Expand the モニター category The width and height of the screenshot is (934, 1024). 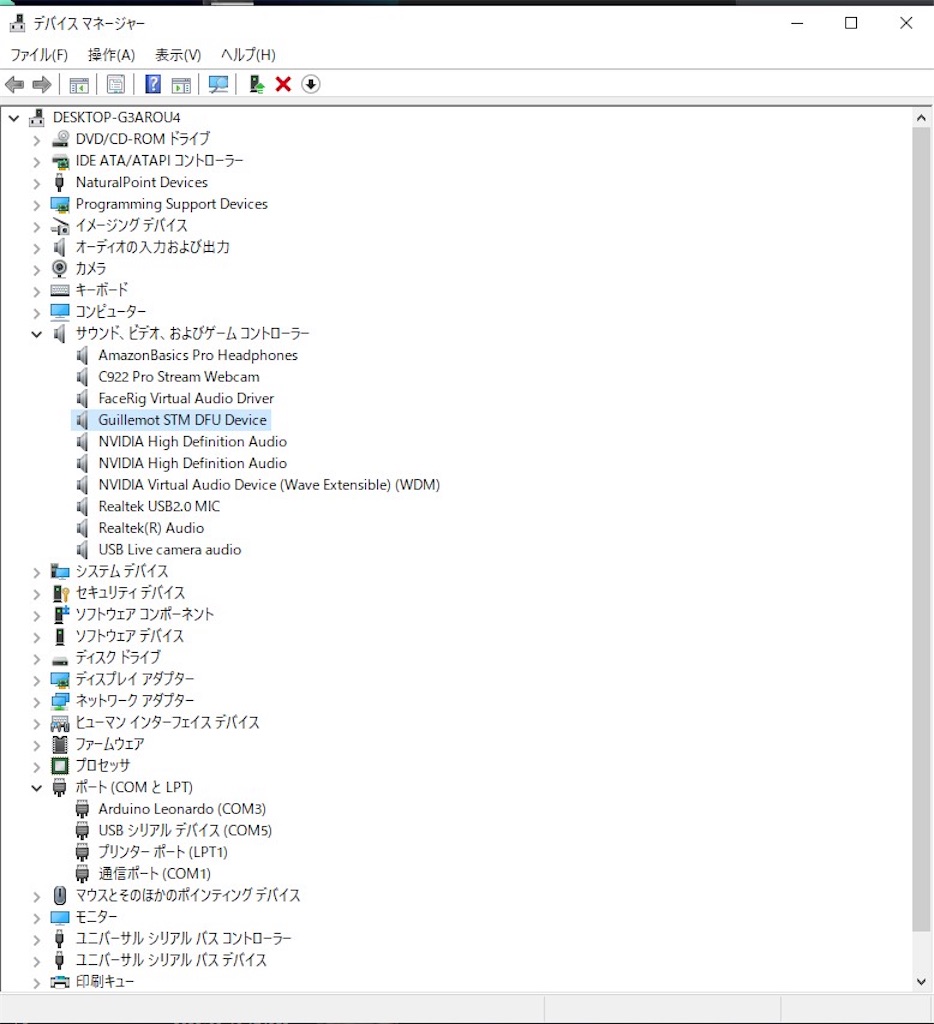click(37, 918)
